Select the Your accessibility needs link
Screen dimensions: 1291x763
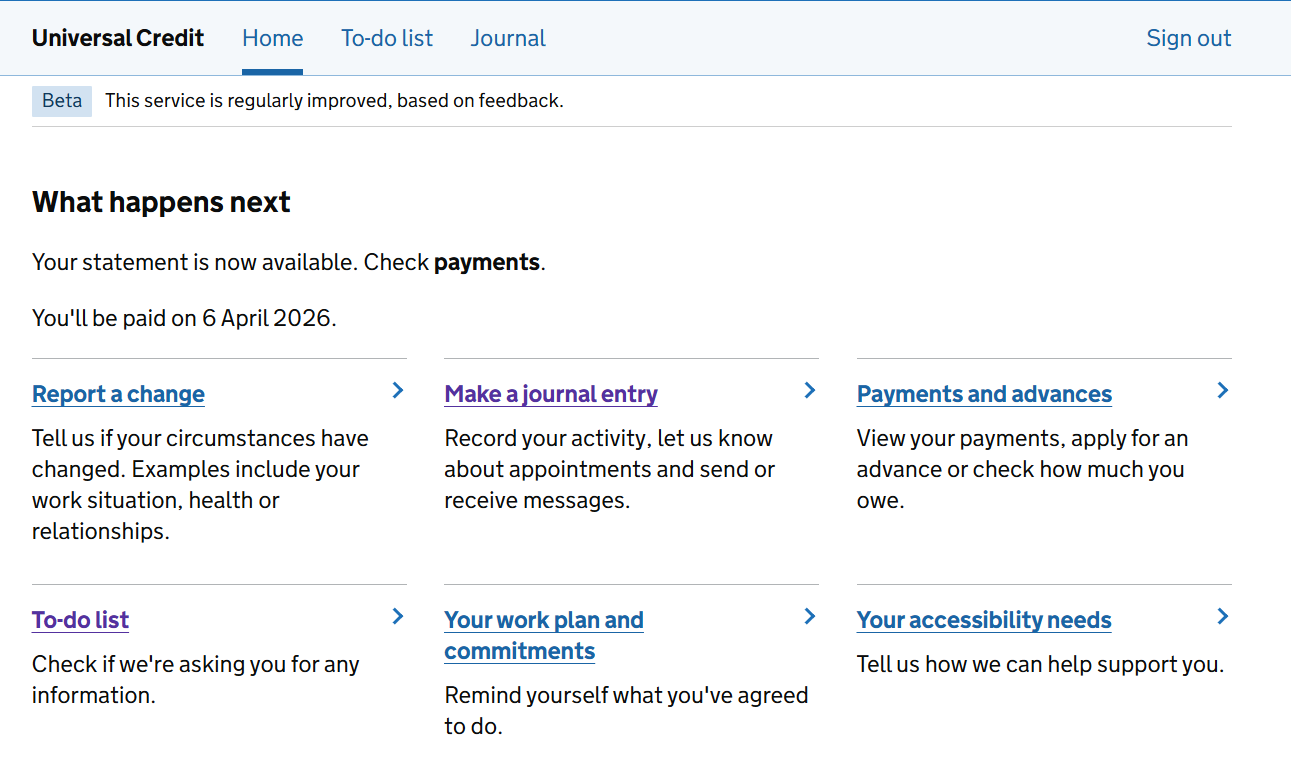(x=984, y=620)
